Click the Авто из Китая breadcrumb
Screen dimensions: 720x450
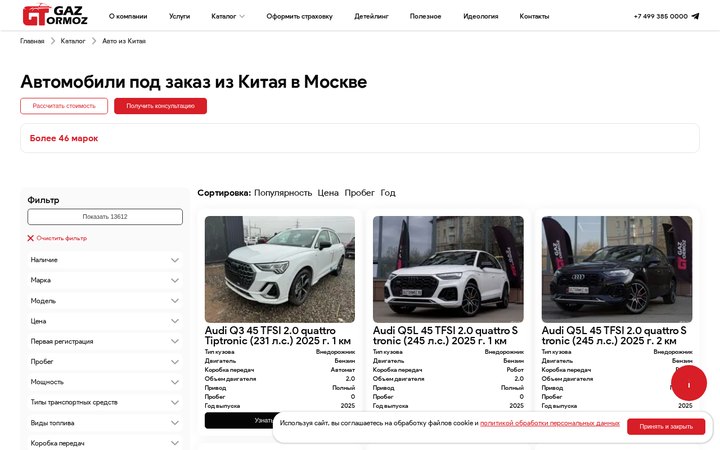[124, 41]
